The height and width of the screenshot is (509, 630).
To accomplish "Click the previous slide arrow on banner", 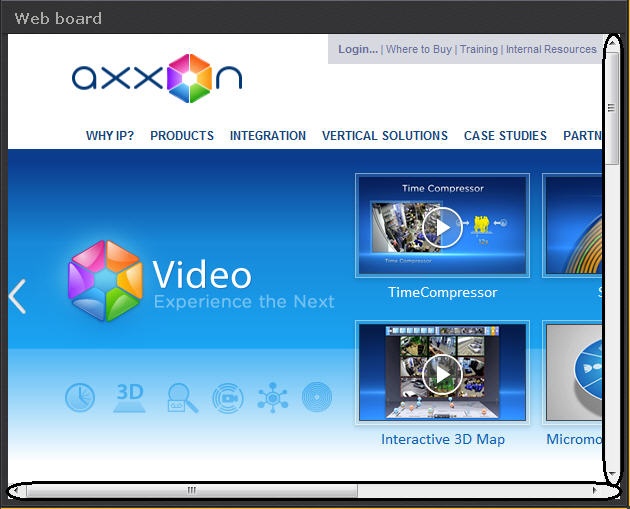I will [18, 296].
